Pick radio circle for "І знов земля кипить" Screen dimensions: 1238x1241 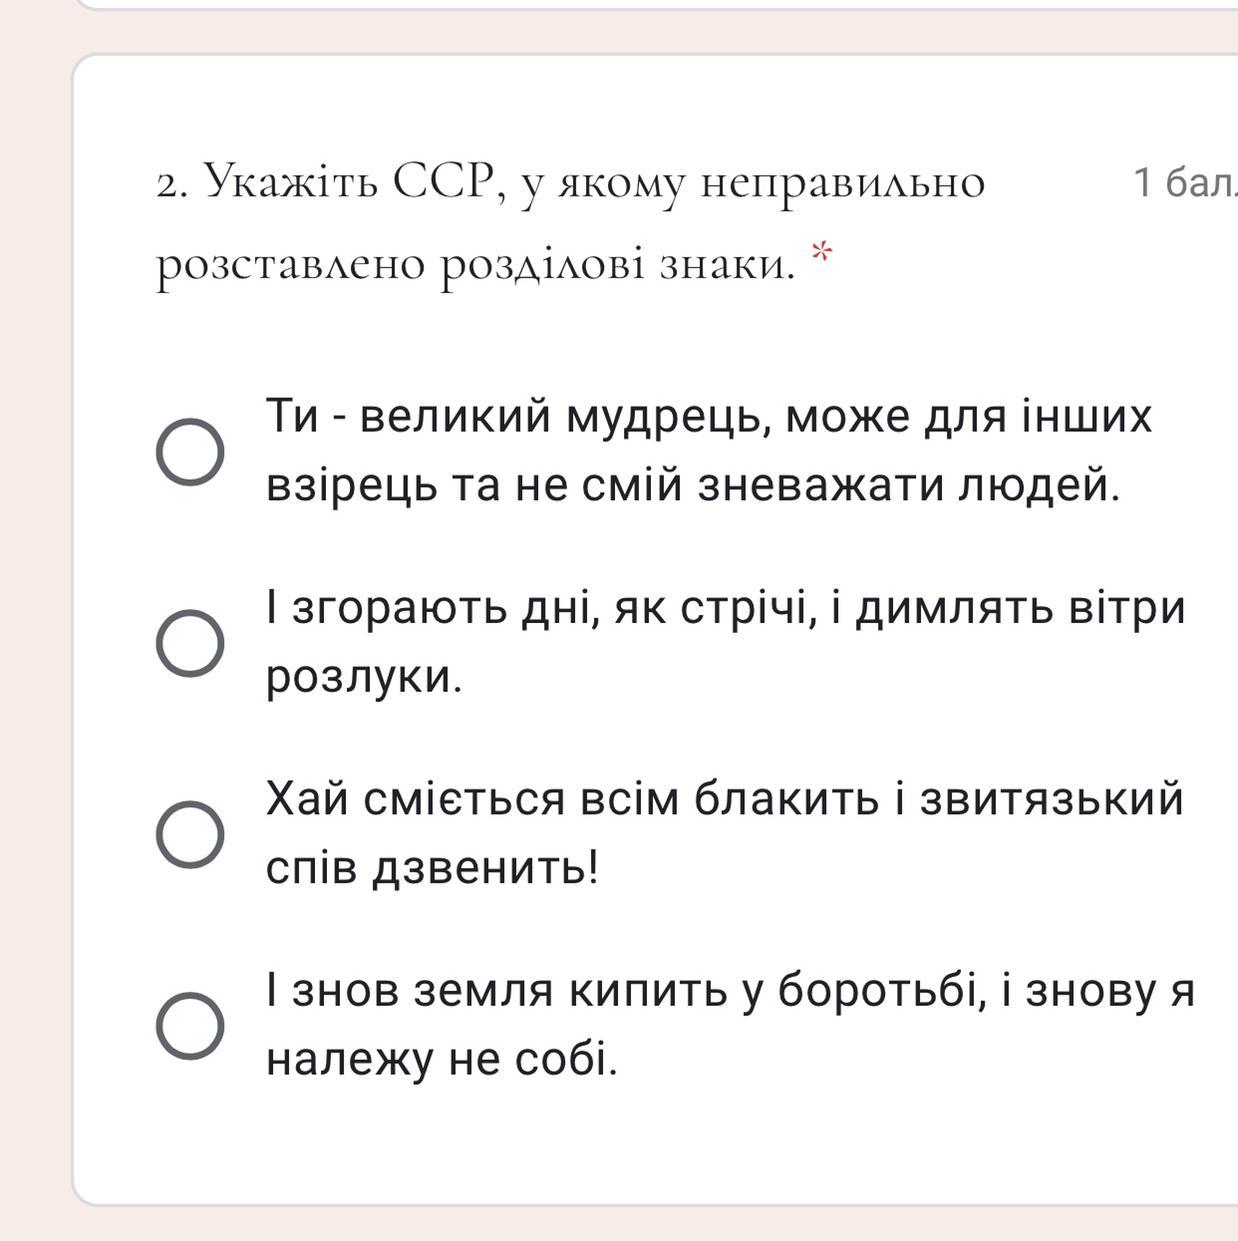point(190,1026)
